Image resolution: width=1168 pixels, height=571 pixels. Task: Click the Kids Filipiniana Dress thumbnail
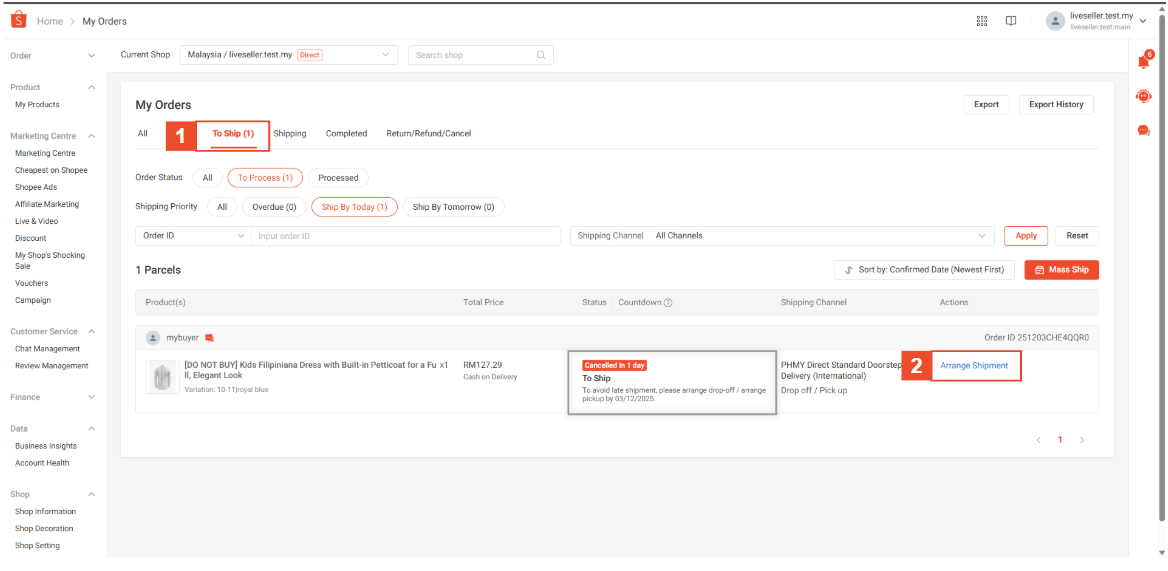(162, 376)
